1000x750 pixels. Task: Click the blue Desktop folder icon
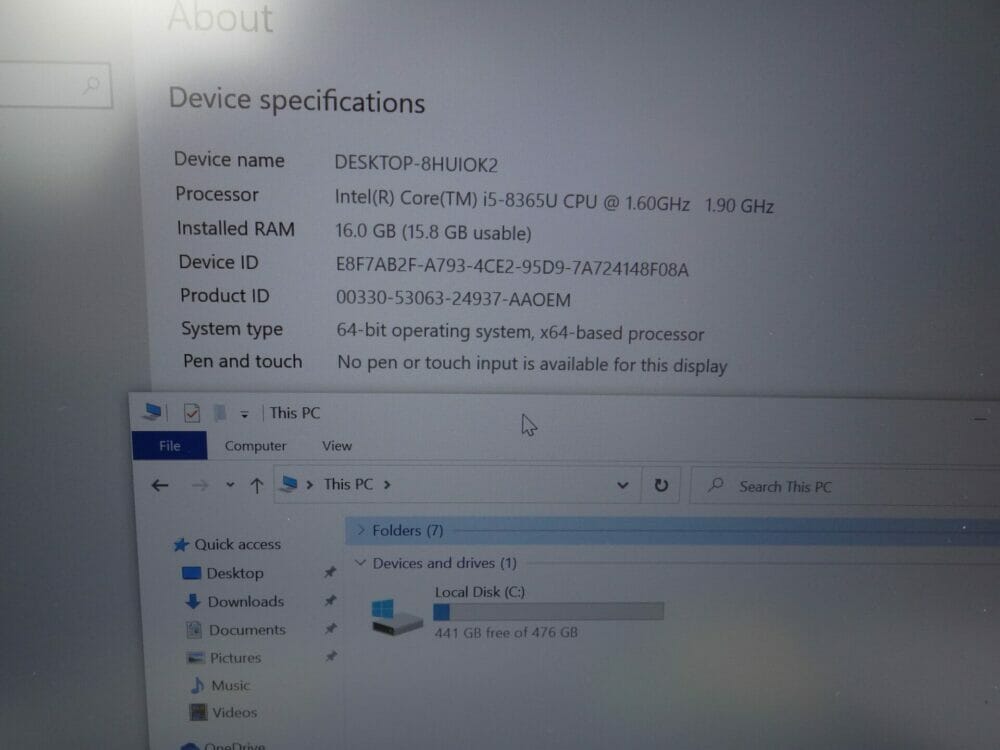[191, 573]
